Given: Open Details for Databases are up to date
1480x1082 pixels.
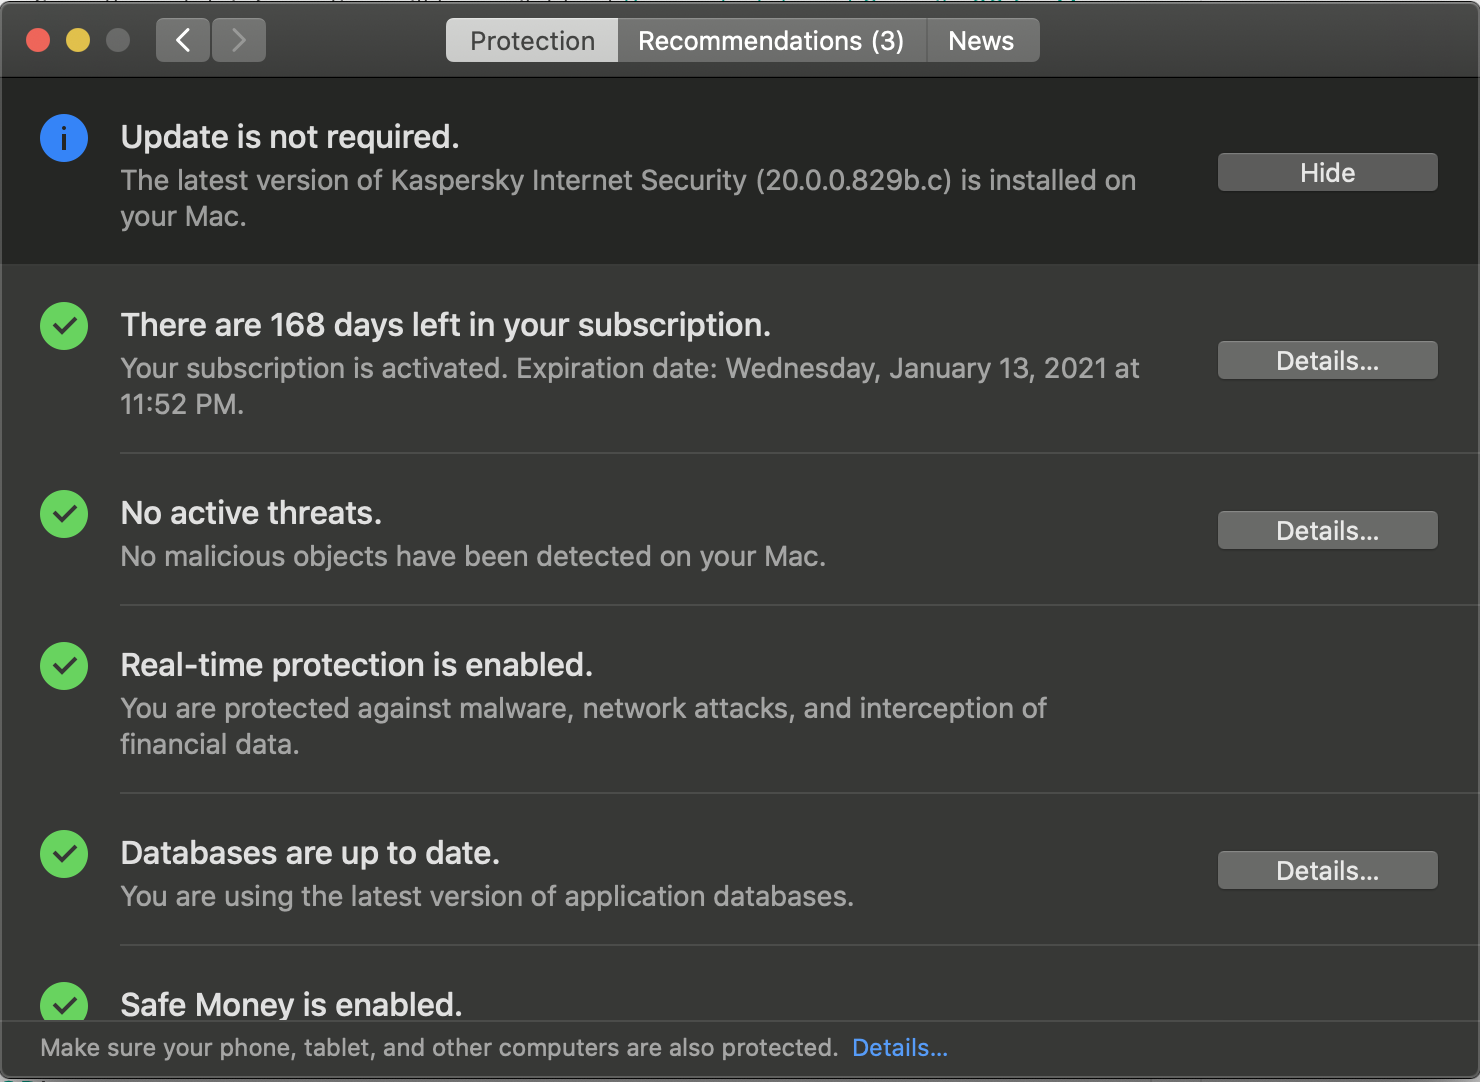Looking at the screenshot, I should 1327,870.
